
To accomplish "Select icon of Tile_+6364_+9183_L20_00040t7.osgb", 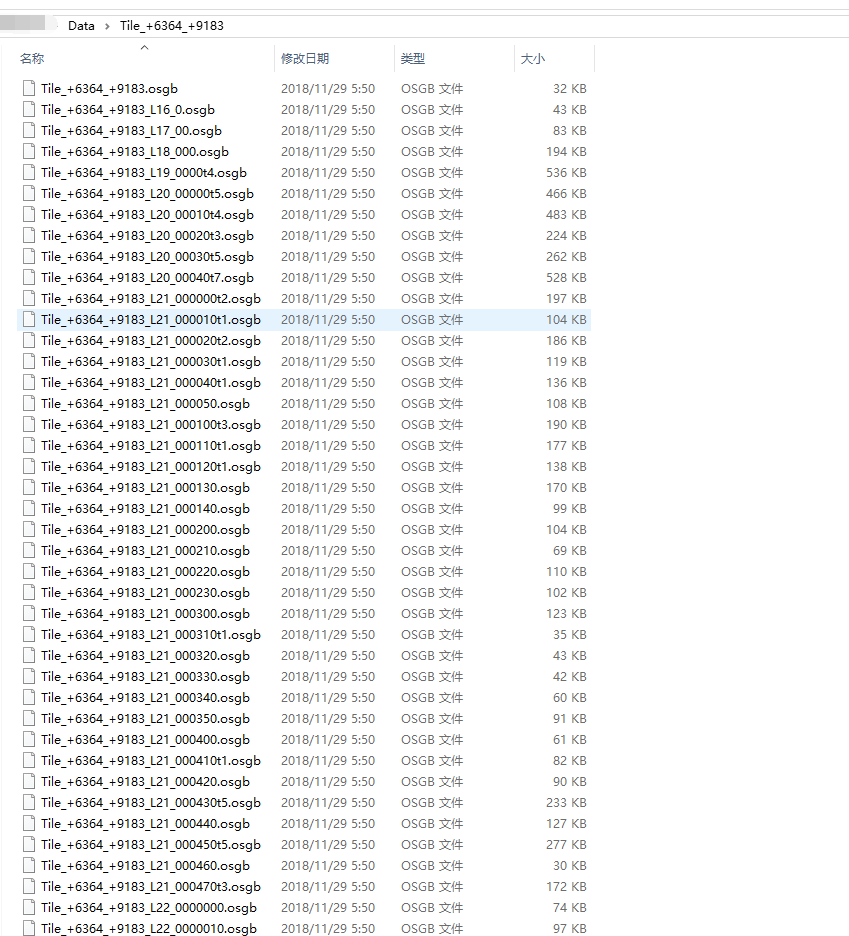I will coord(29,278).
